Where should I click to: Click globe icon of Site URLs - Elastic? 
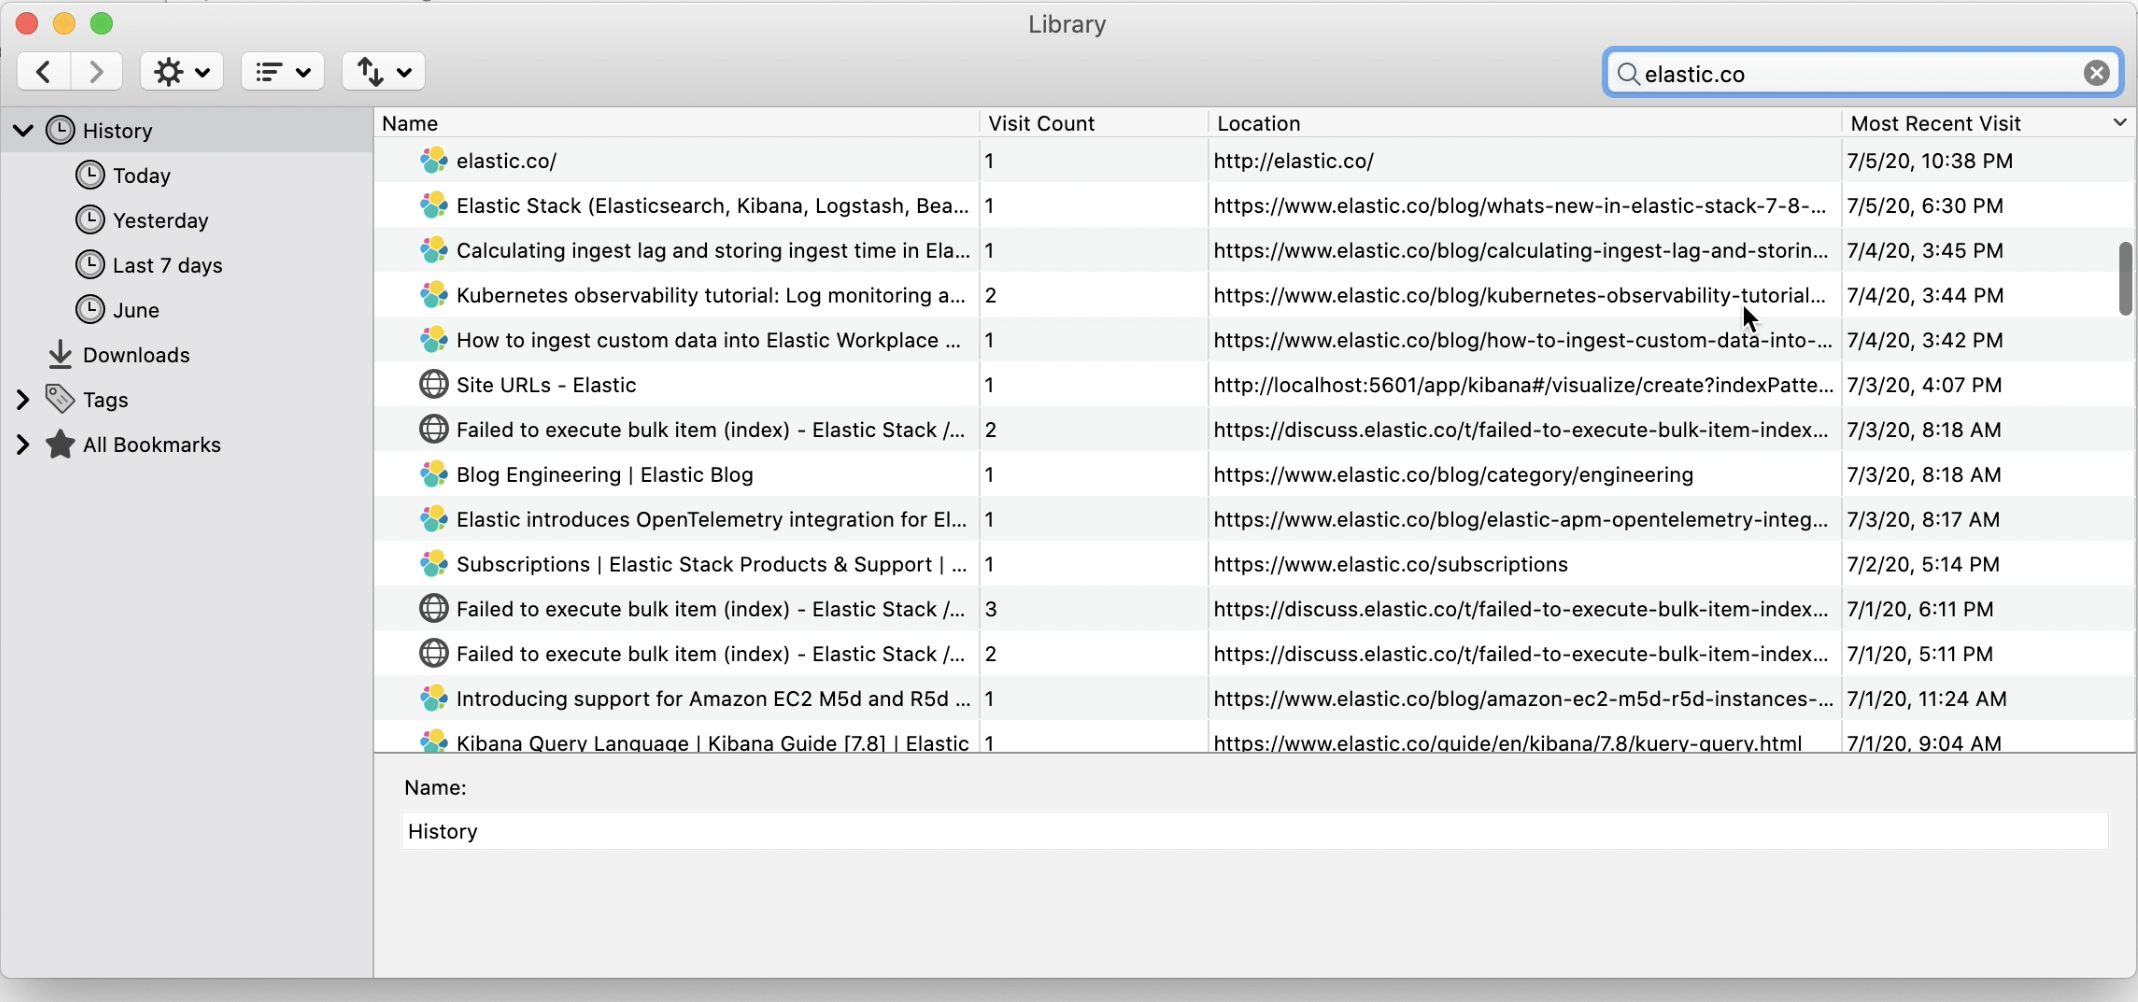(433, 384)
